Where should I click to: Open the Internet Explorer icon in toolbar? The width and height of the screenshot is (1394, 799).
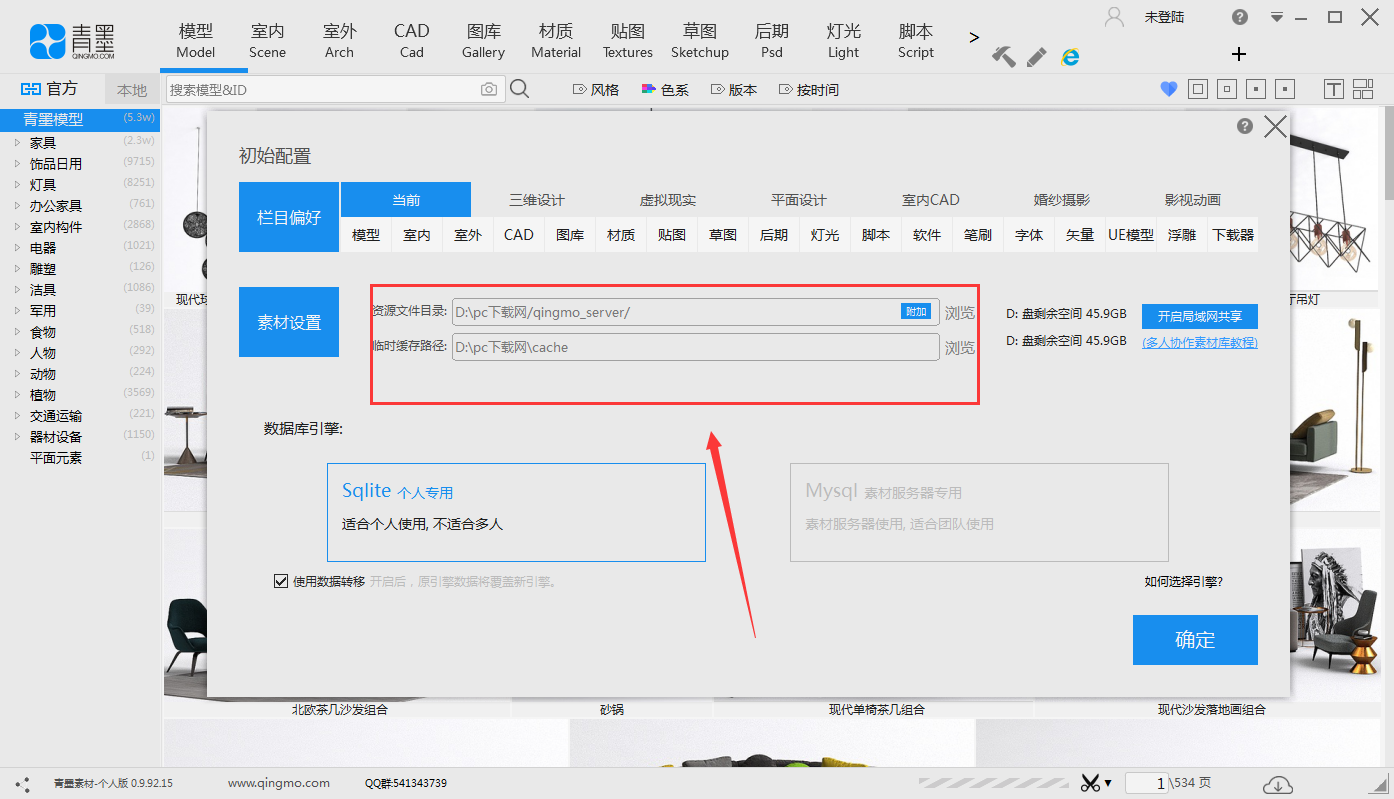coord(1070,57)
